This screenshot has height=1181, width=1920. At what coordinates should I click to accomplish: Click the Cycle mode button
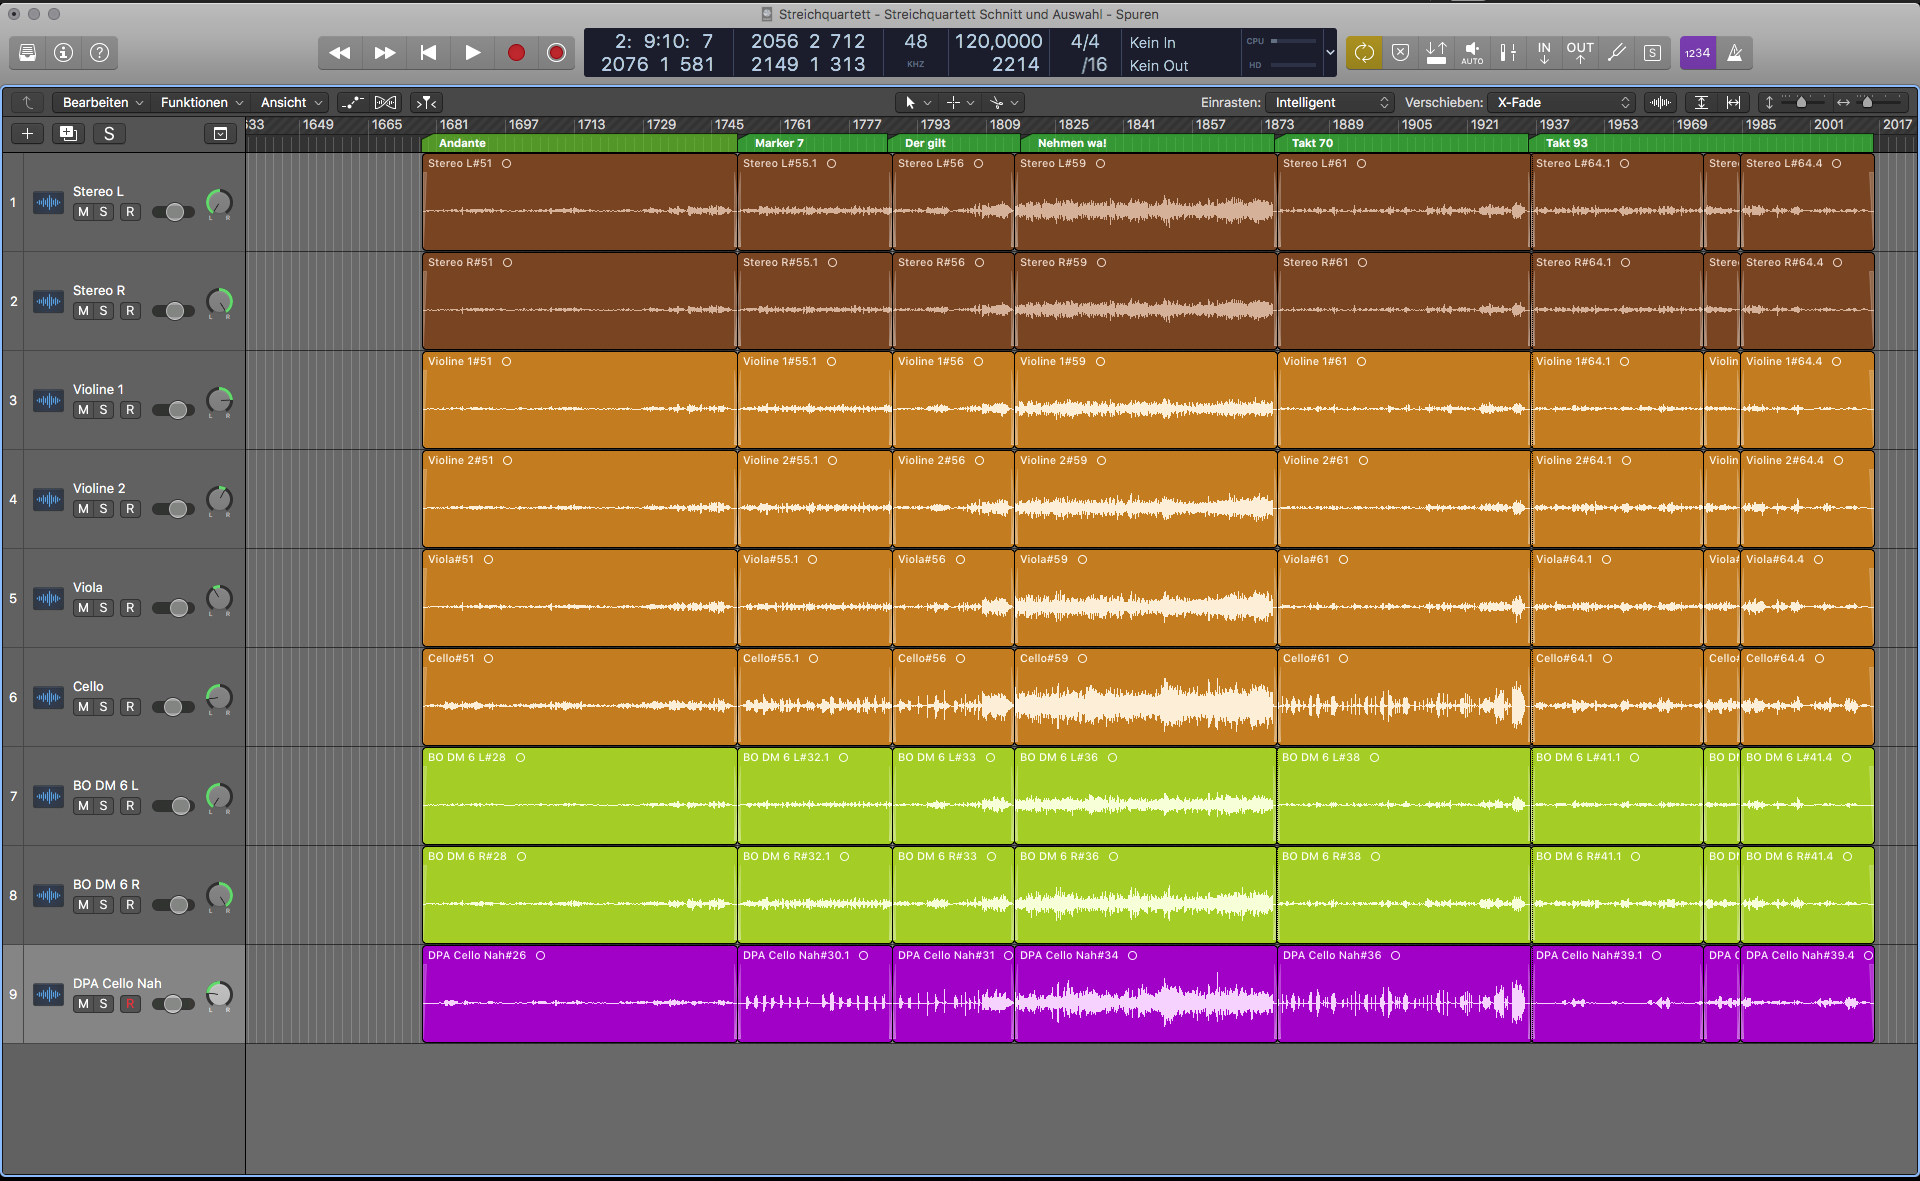[x=1364, y=53]
